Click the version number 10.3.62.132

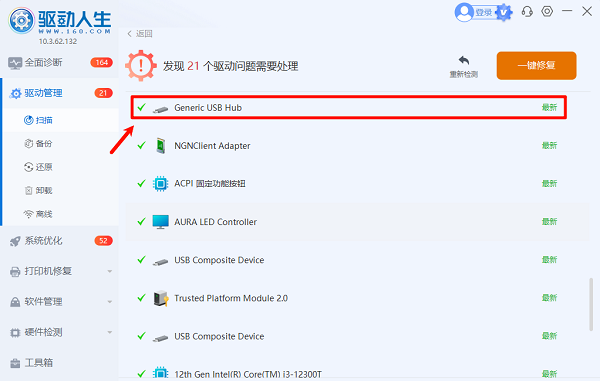pos(58,41)
